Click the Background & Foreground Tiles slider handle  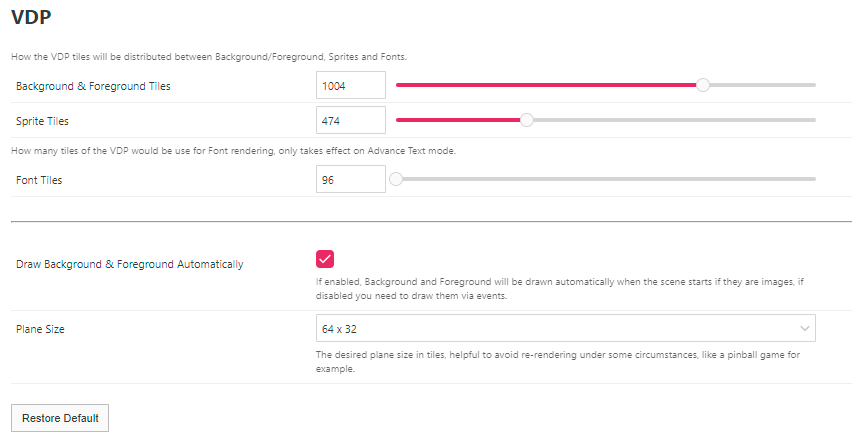point(703,86)
